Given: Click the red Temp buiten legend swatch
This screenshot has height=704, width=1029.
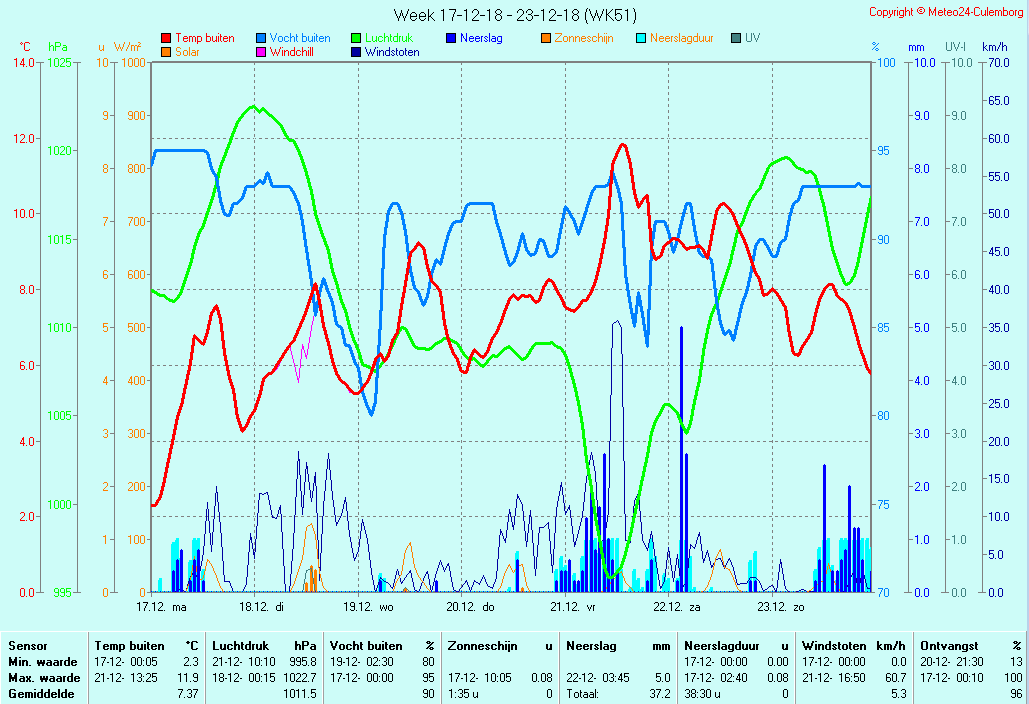Looking at the screenshot, I should [166, 39].
